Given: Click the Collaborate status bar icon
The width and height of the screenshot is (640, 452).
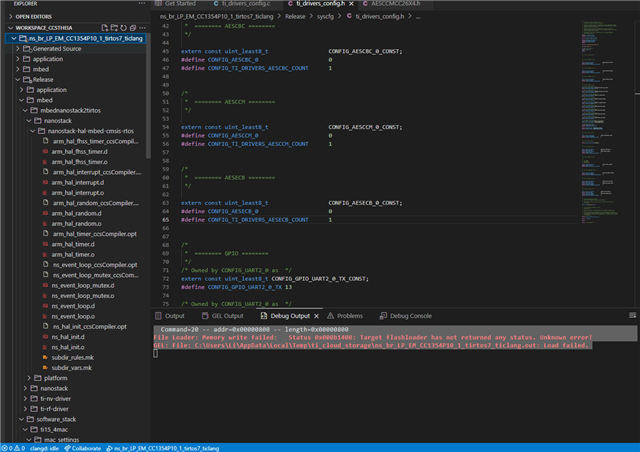Looking at the screenshot, I should point(66,447).
